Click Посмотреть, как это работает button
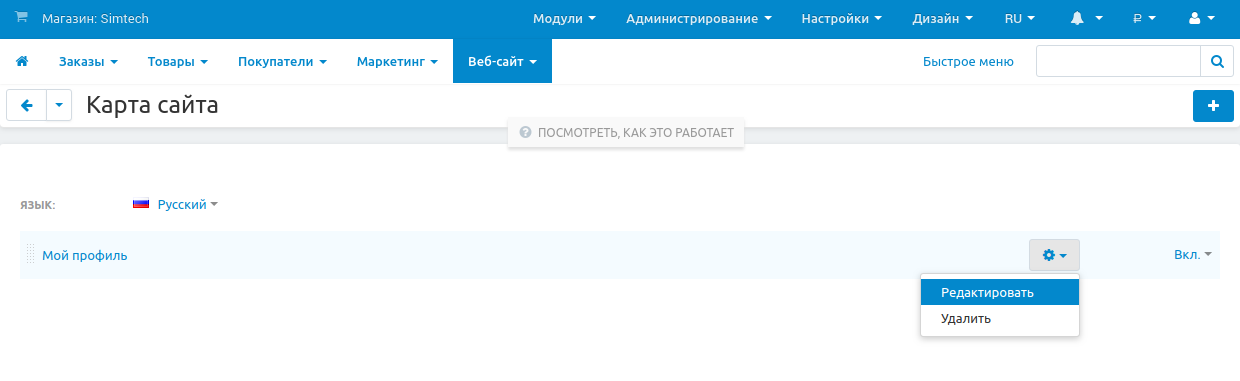The height and width of the screenshot is (381, 1240). pos(626,132)
